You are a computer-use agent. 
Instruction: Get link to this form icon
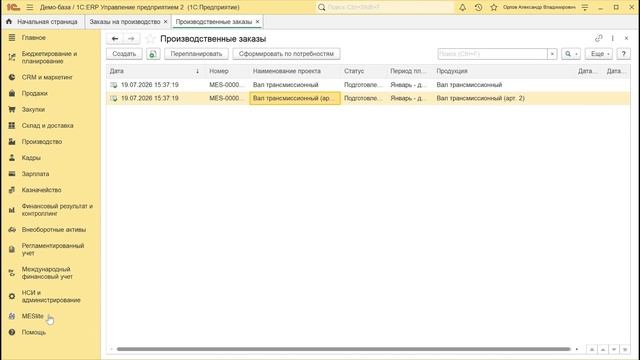(598, 38)
